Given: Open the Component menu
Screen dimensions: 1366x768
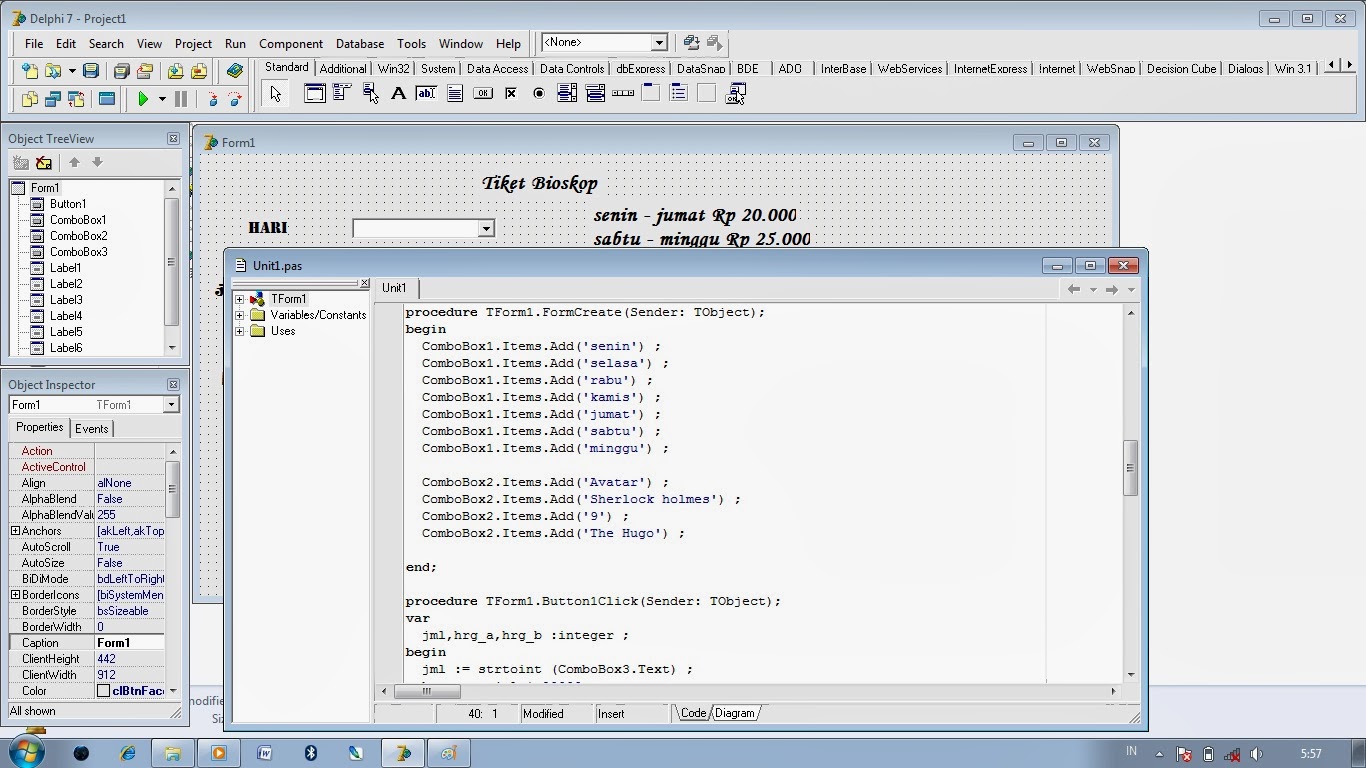Looking at the screenshot, I should tap(291, 44).
